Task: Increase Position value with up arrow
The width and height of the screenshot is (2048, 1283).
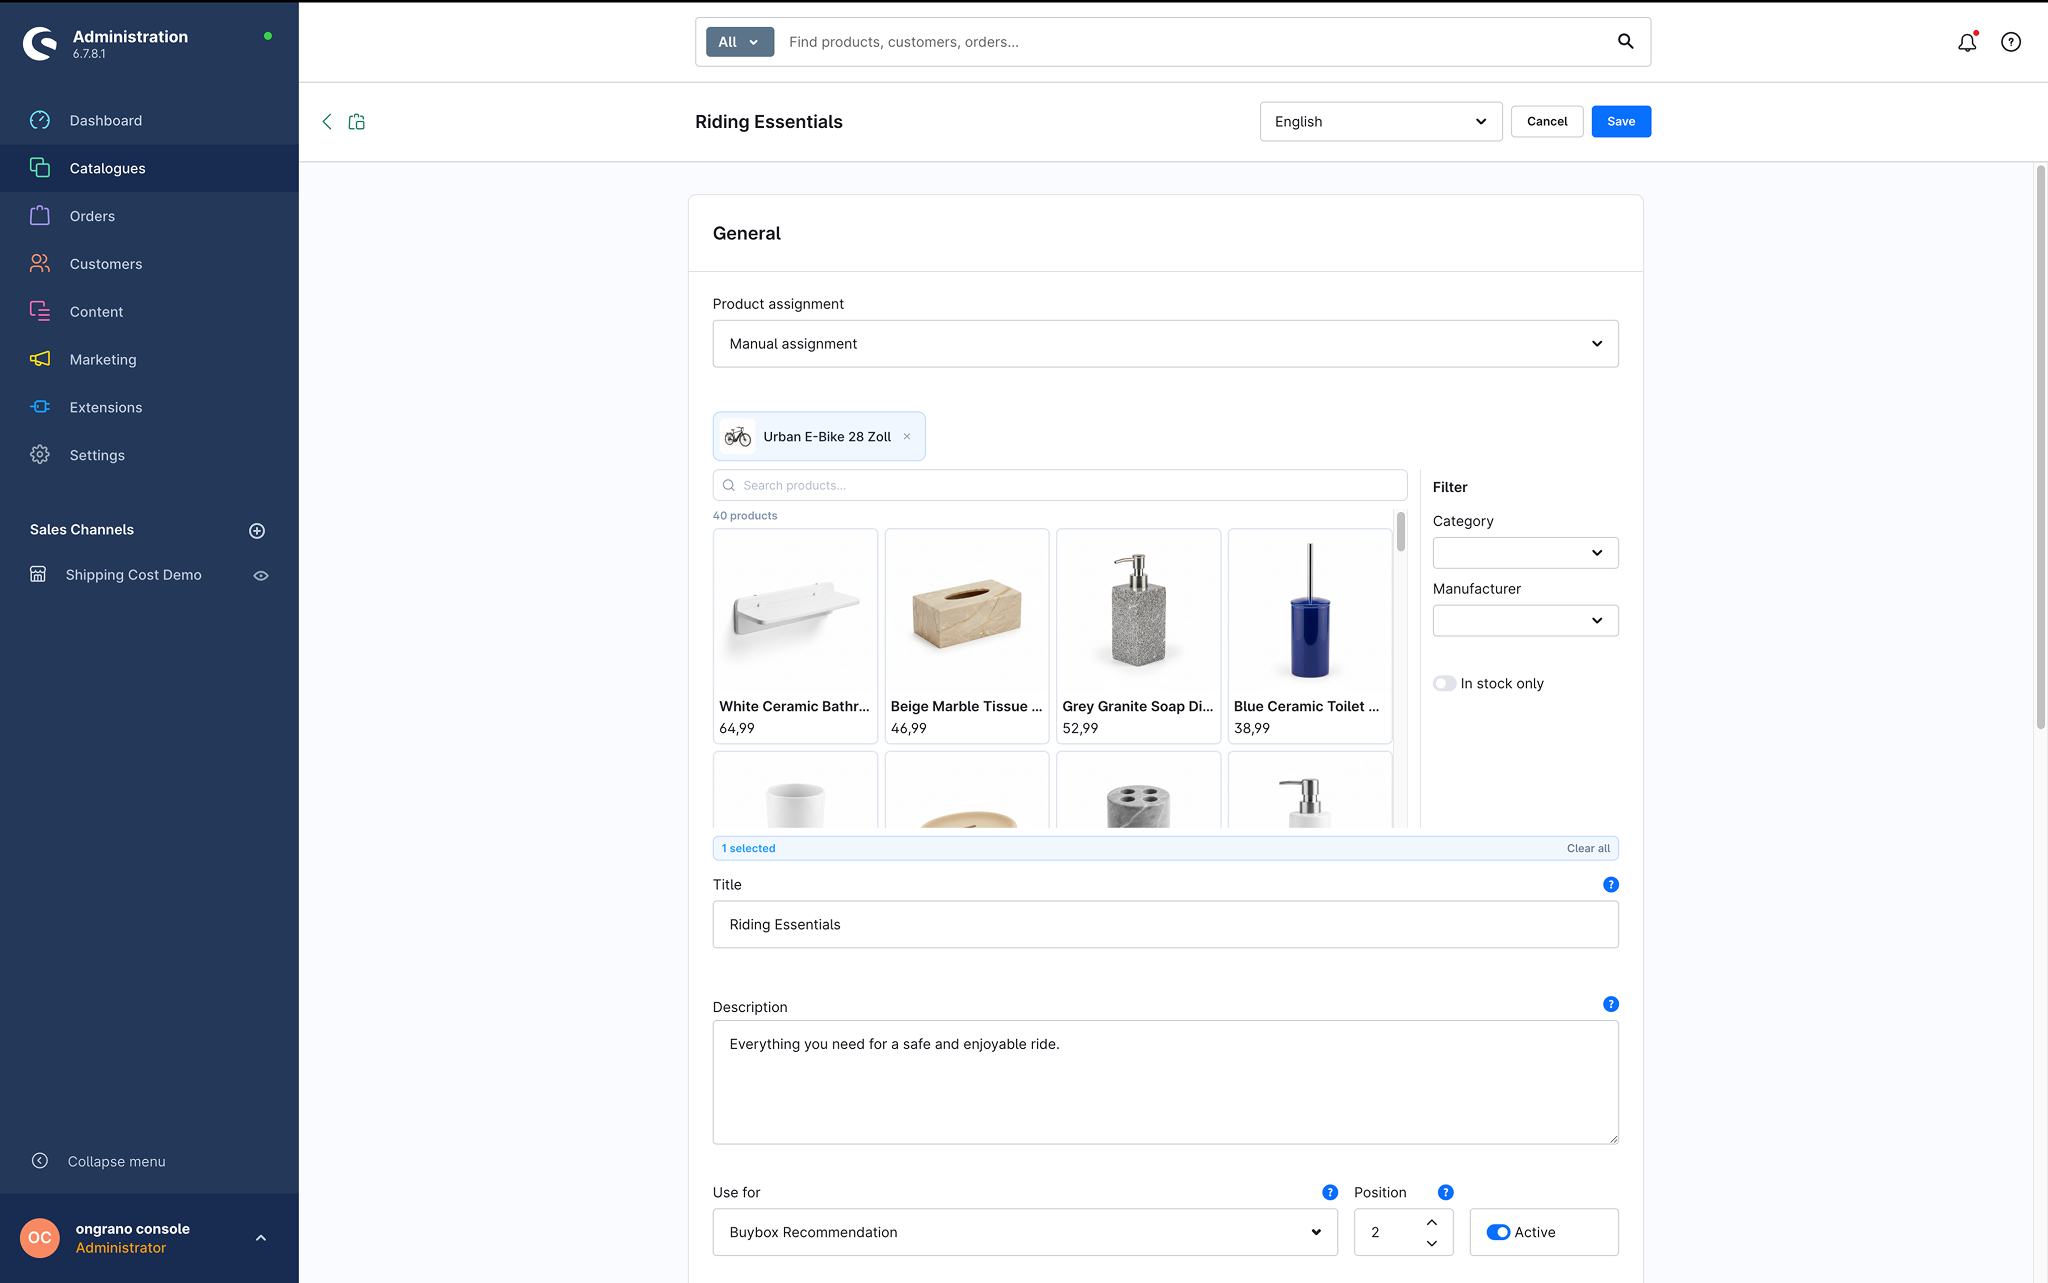Action: click(x=1432, y=1222)
